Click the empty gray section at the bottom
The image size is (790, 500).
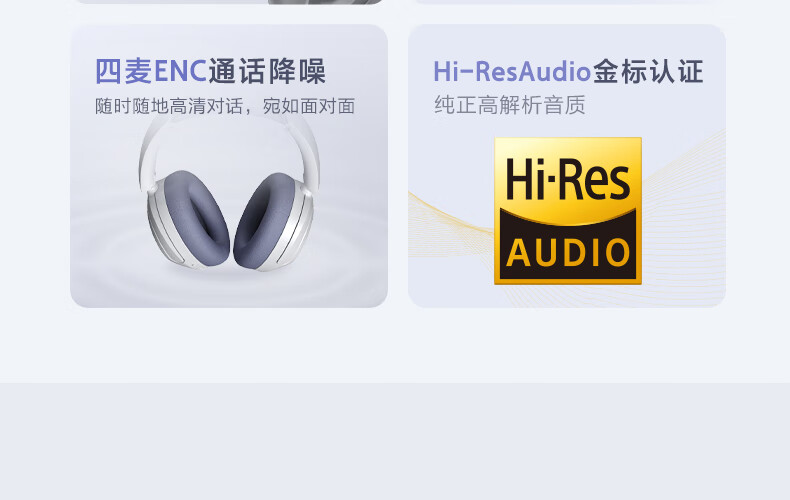coord(395,441)
